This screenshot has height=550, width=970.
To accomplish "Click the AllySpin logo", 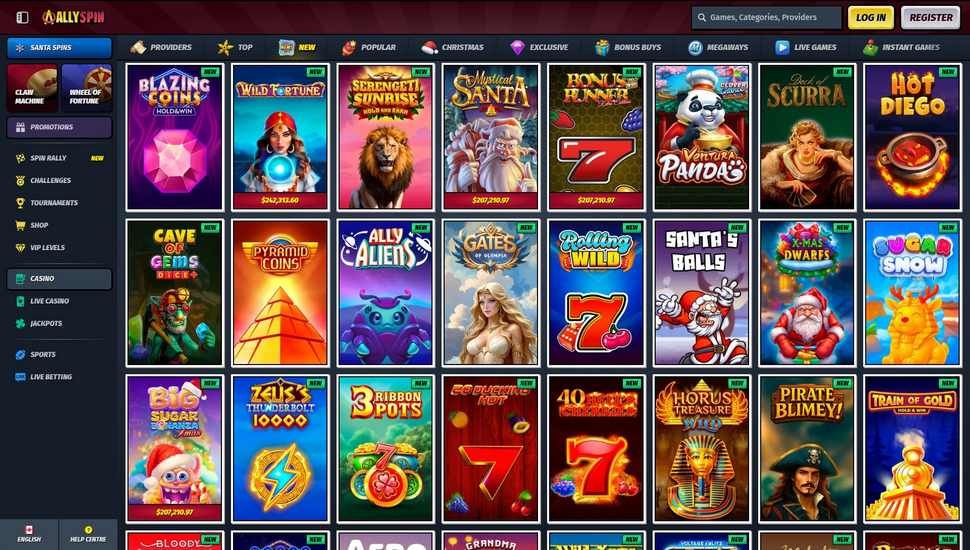I will (74, 17).
